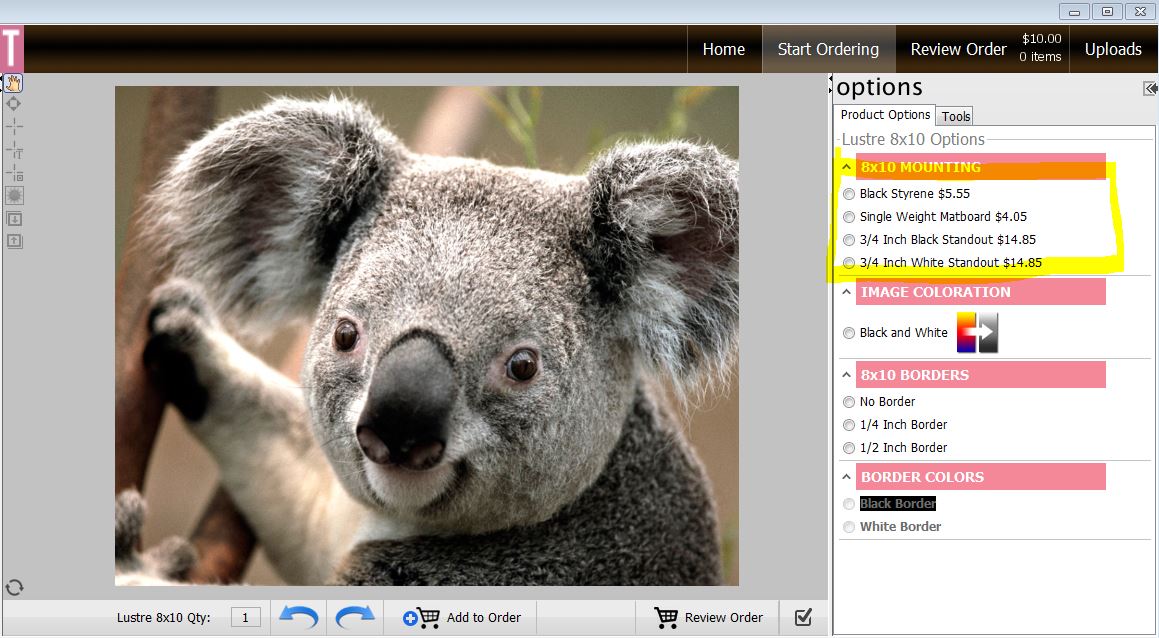The width and height of the screenshot is (1159, 638).
Task: Click the Lustre 8x10 quantity field
Action: (246, 618)
